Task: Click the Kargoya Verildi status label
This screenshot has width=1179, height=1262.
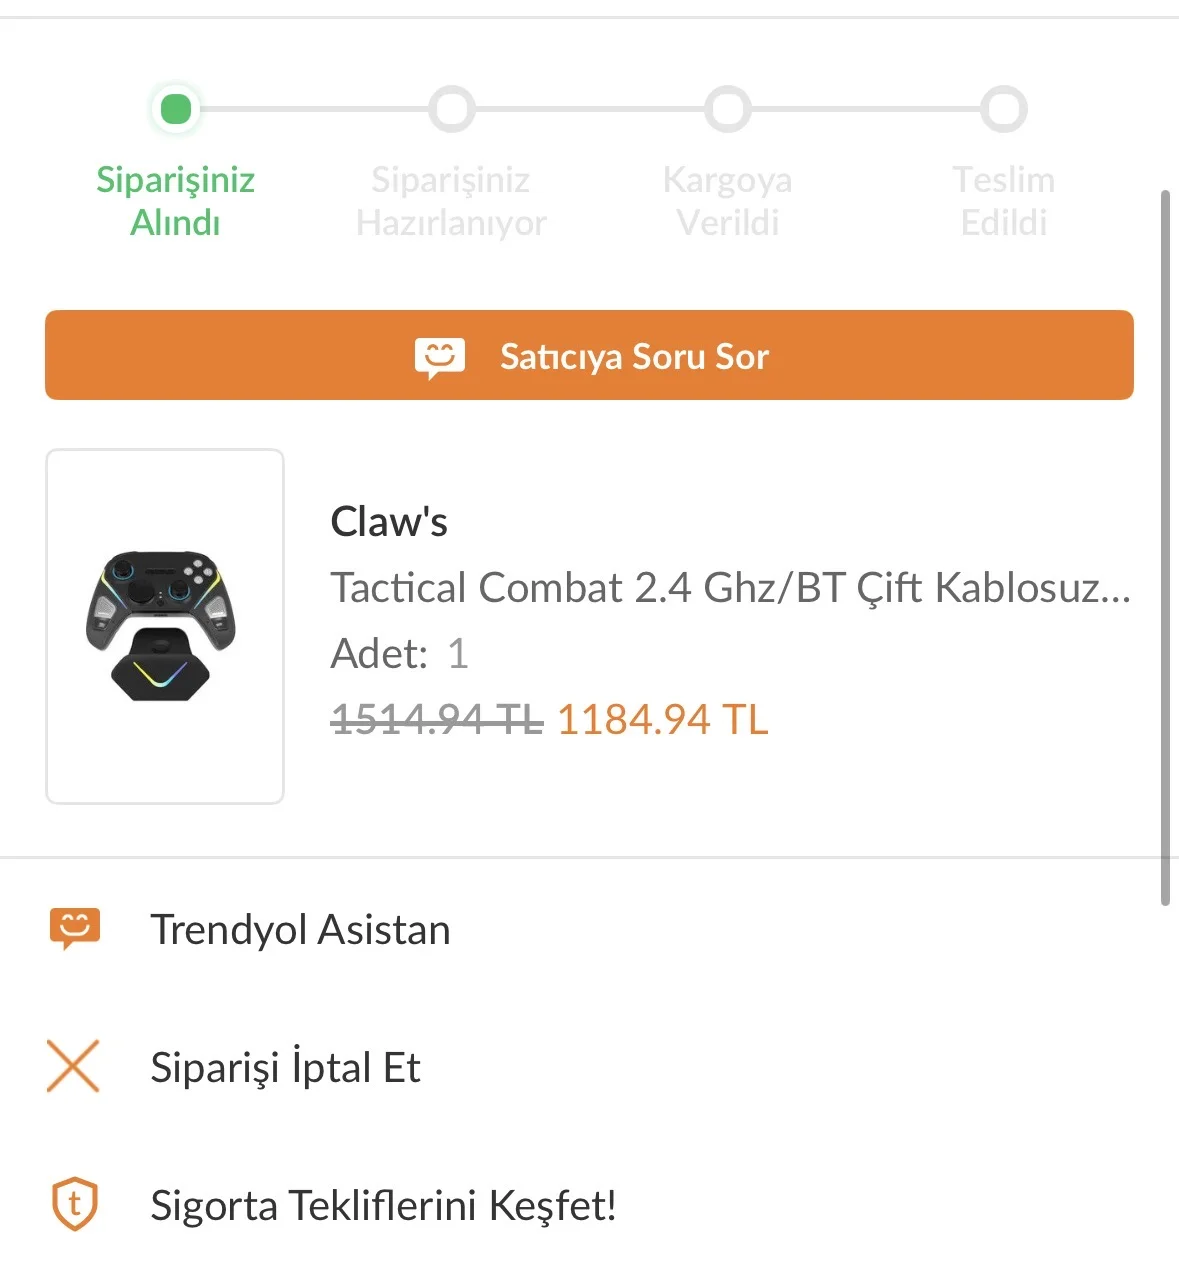Action: (x=727, y=201)
